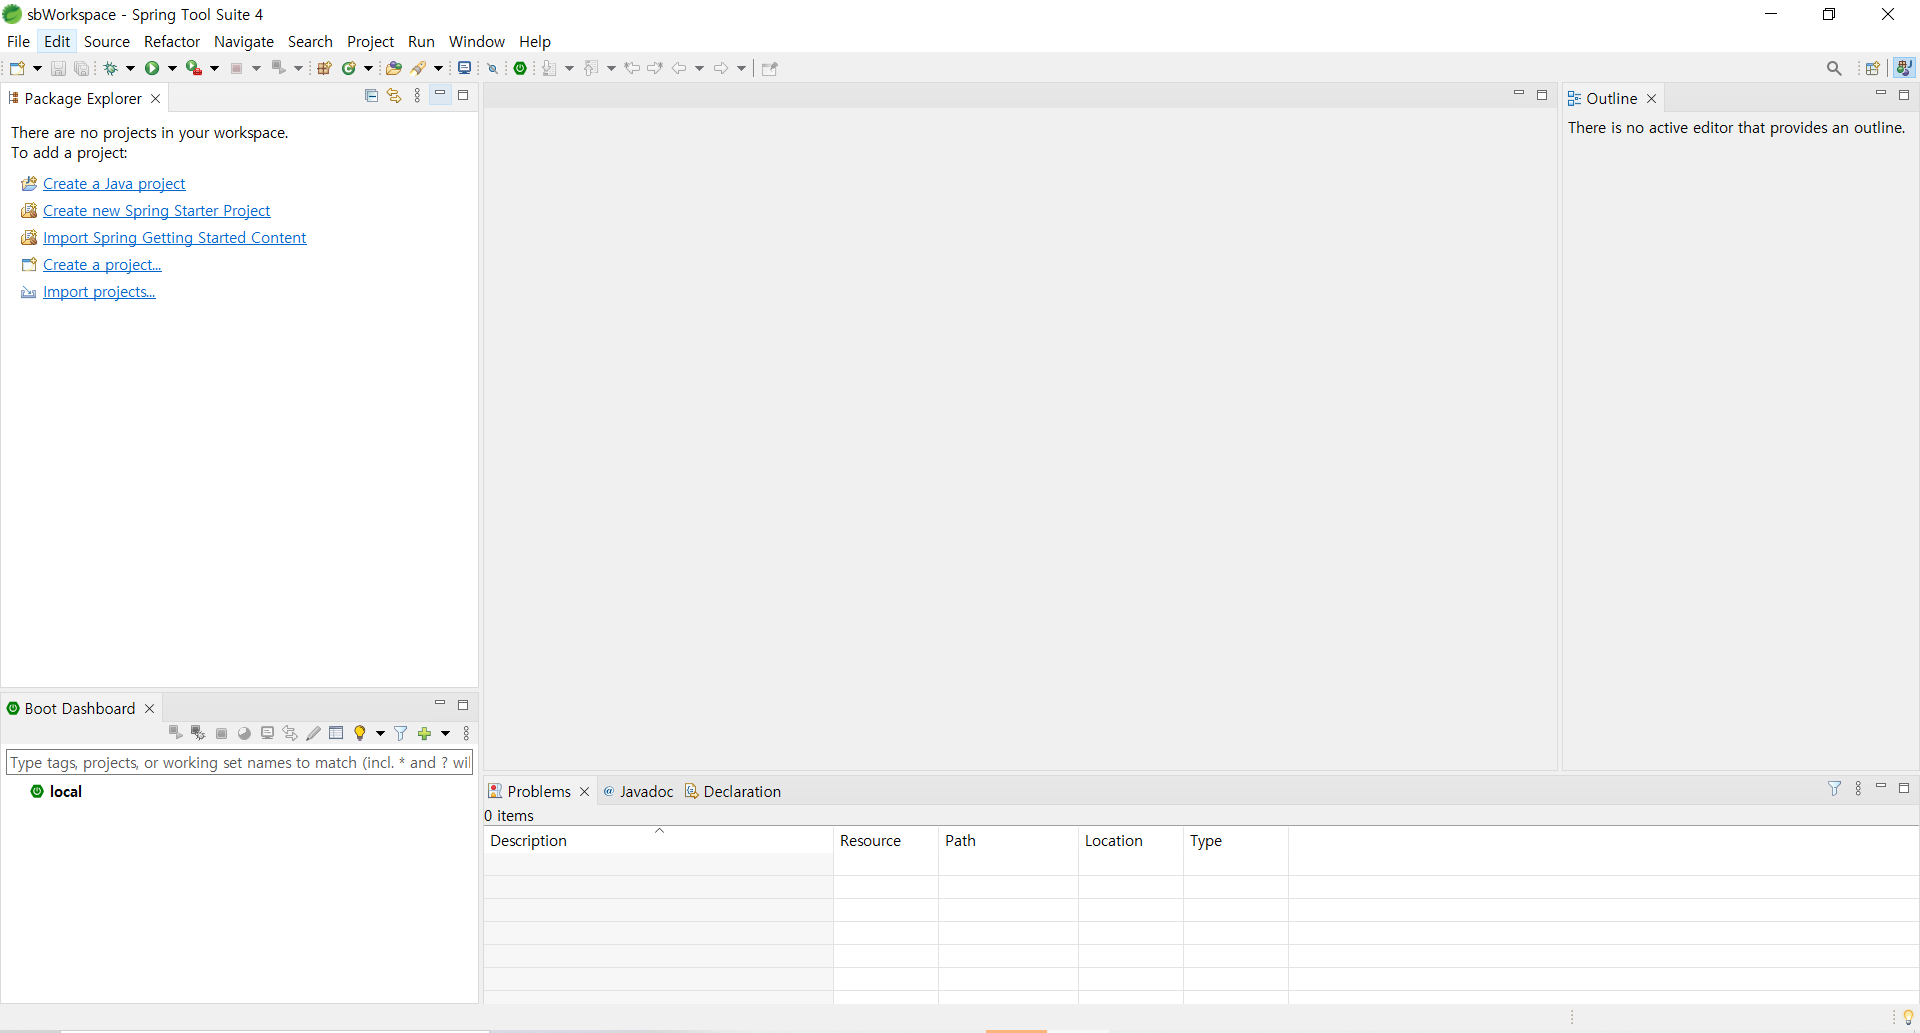Toggle the Pin Editor button
The image size is (1920, 1033).
tap(769, 68)
